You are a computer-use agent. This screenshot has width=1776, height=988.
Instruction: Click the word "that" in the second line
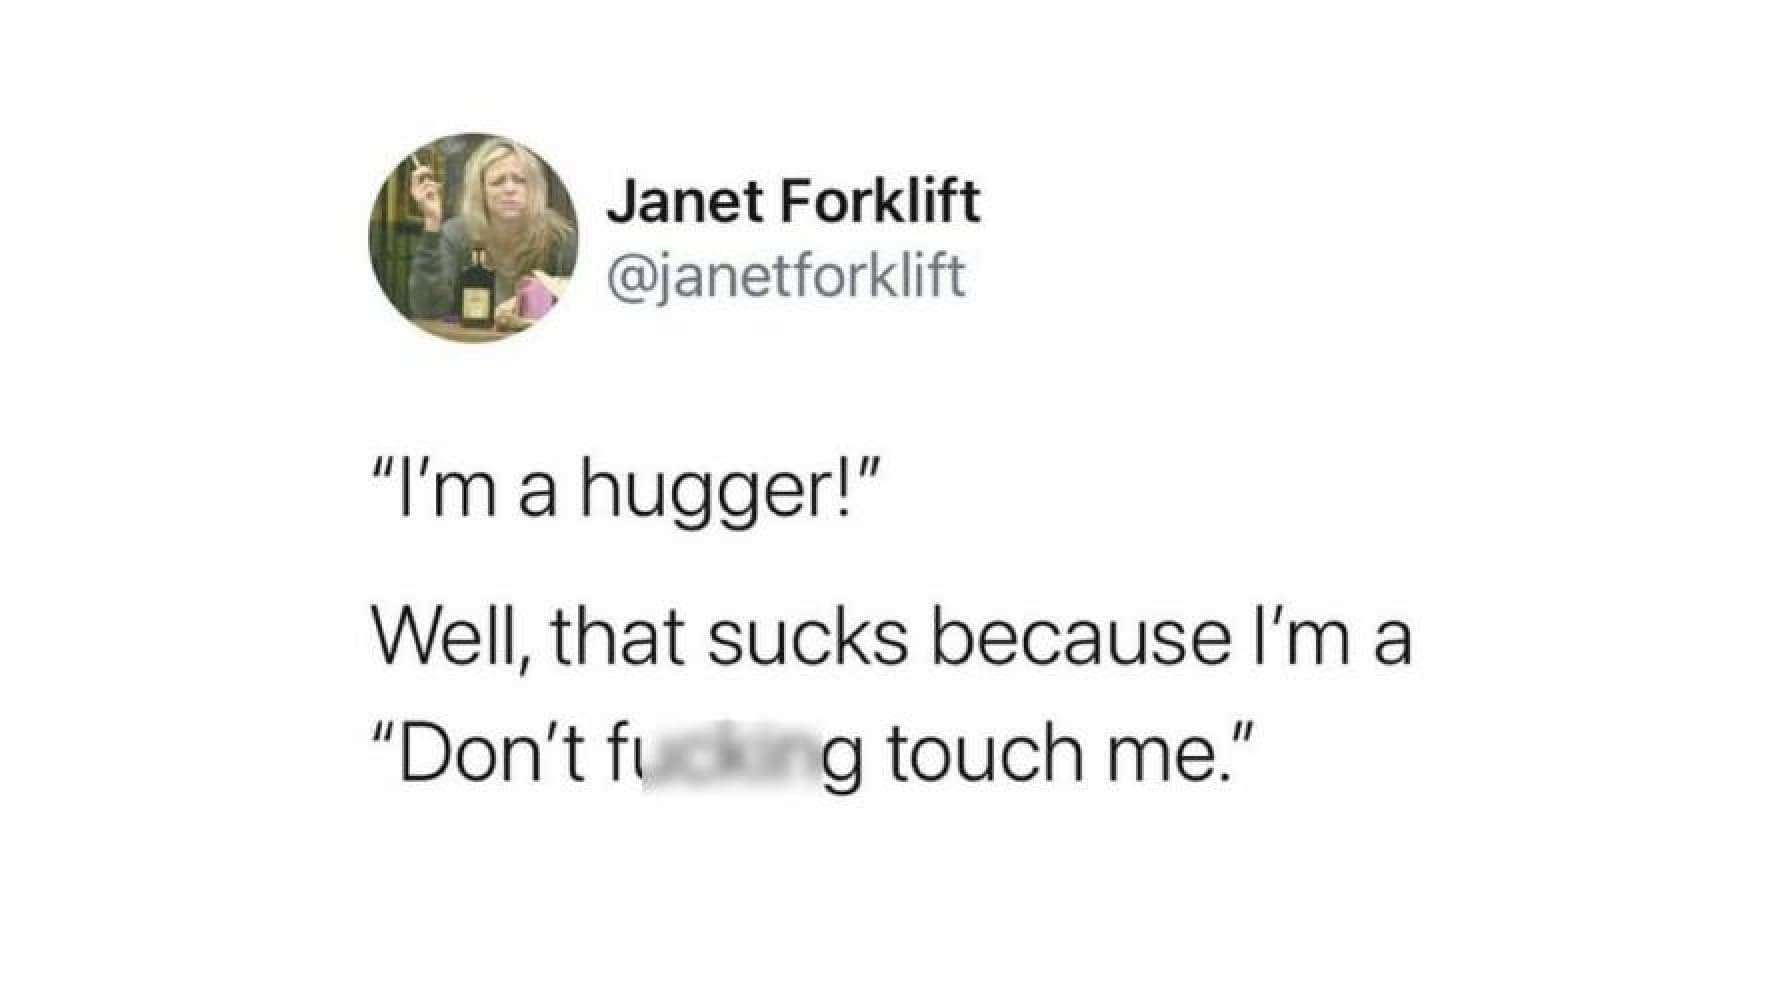point(619,636)
